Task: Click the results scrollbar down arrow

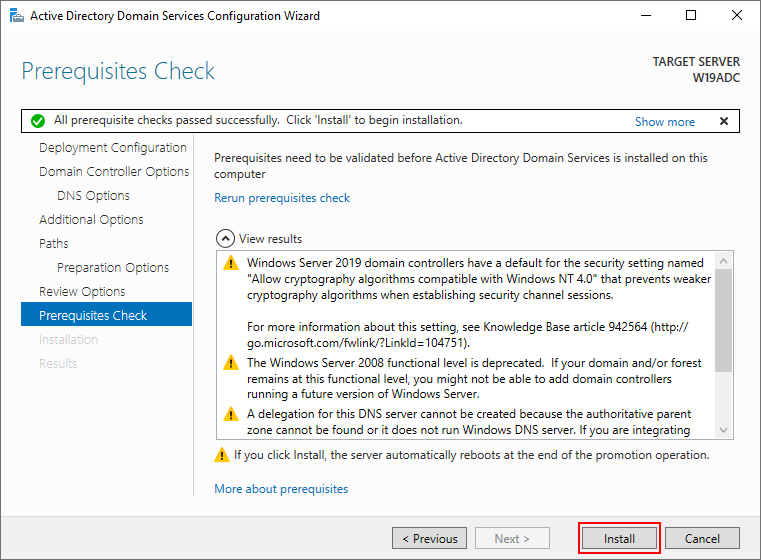Action: 723,429
